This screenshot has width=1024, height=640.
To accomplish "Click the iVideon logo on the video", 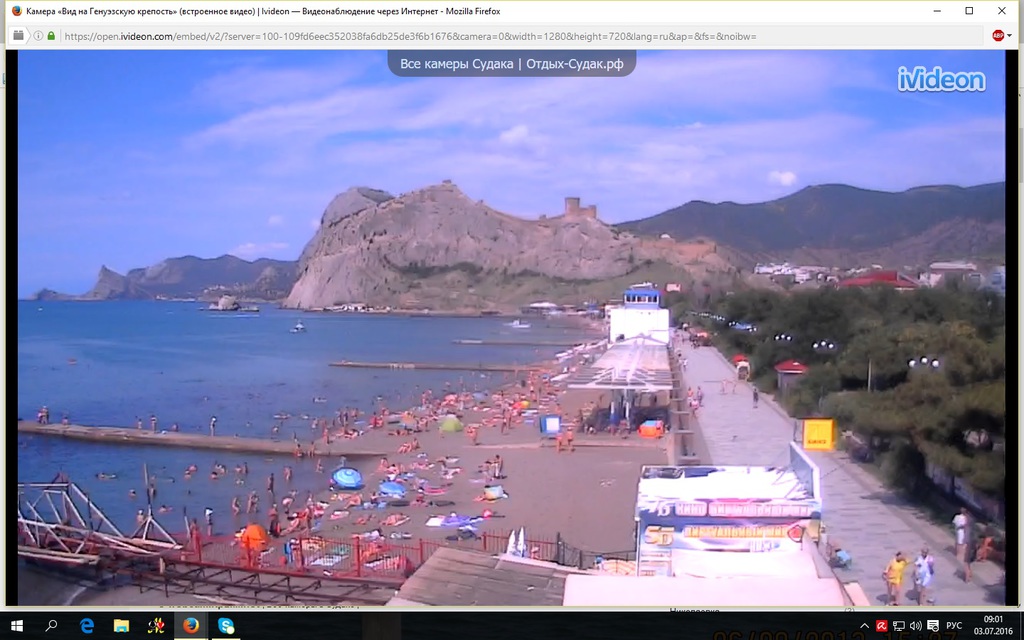I will [940, 79].
